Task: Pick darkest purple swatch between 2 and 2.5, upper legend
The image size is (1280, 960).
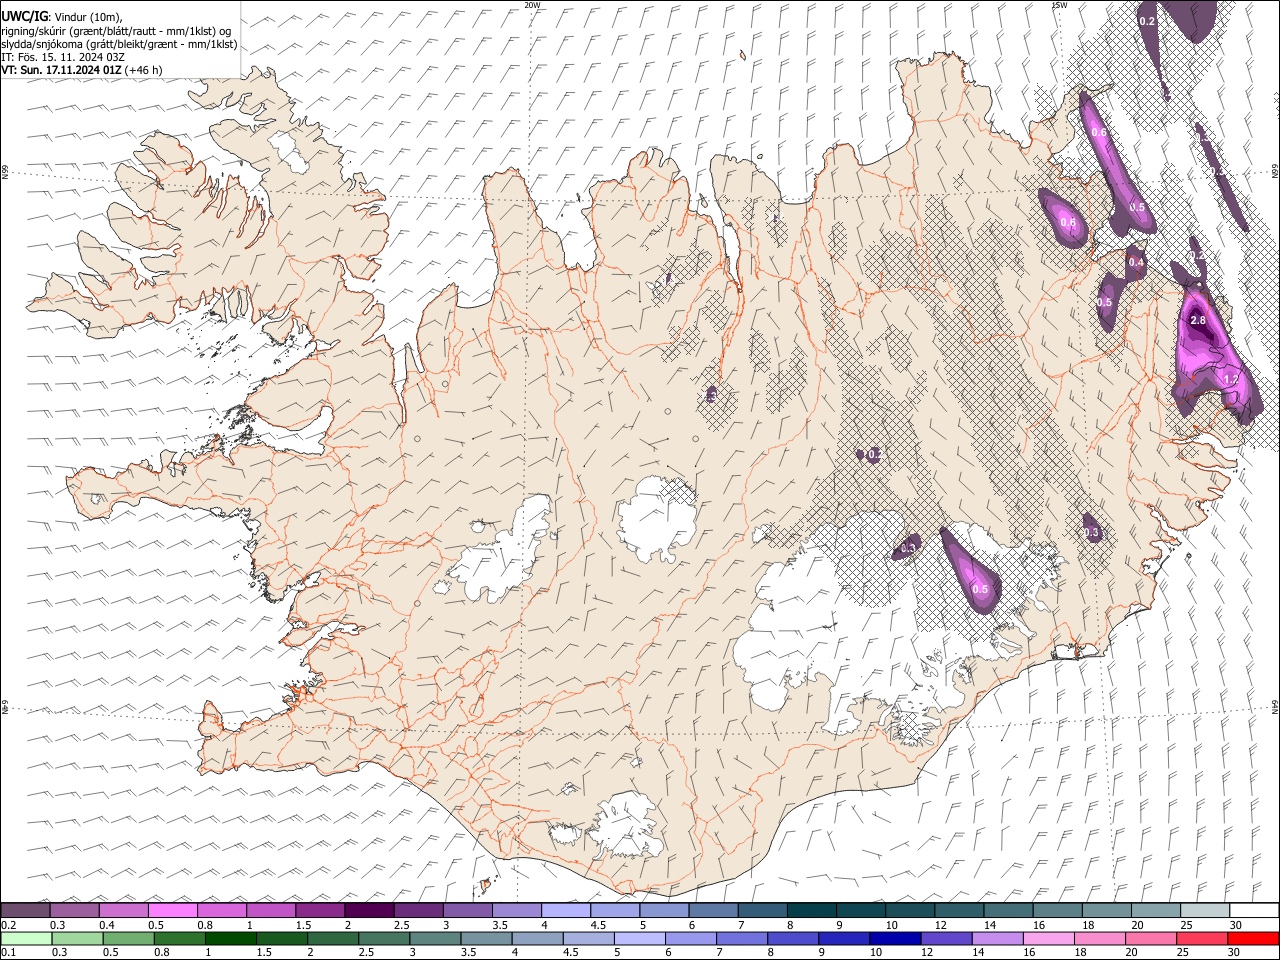Action: click(x=369, y=910)
